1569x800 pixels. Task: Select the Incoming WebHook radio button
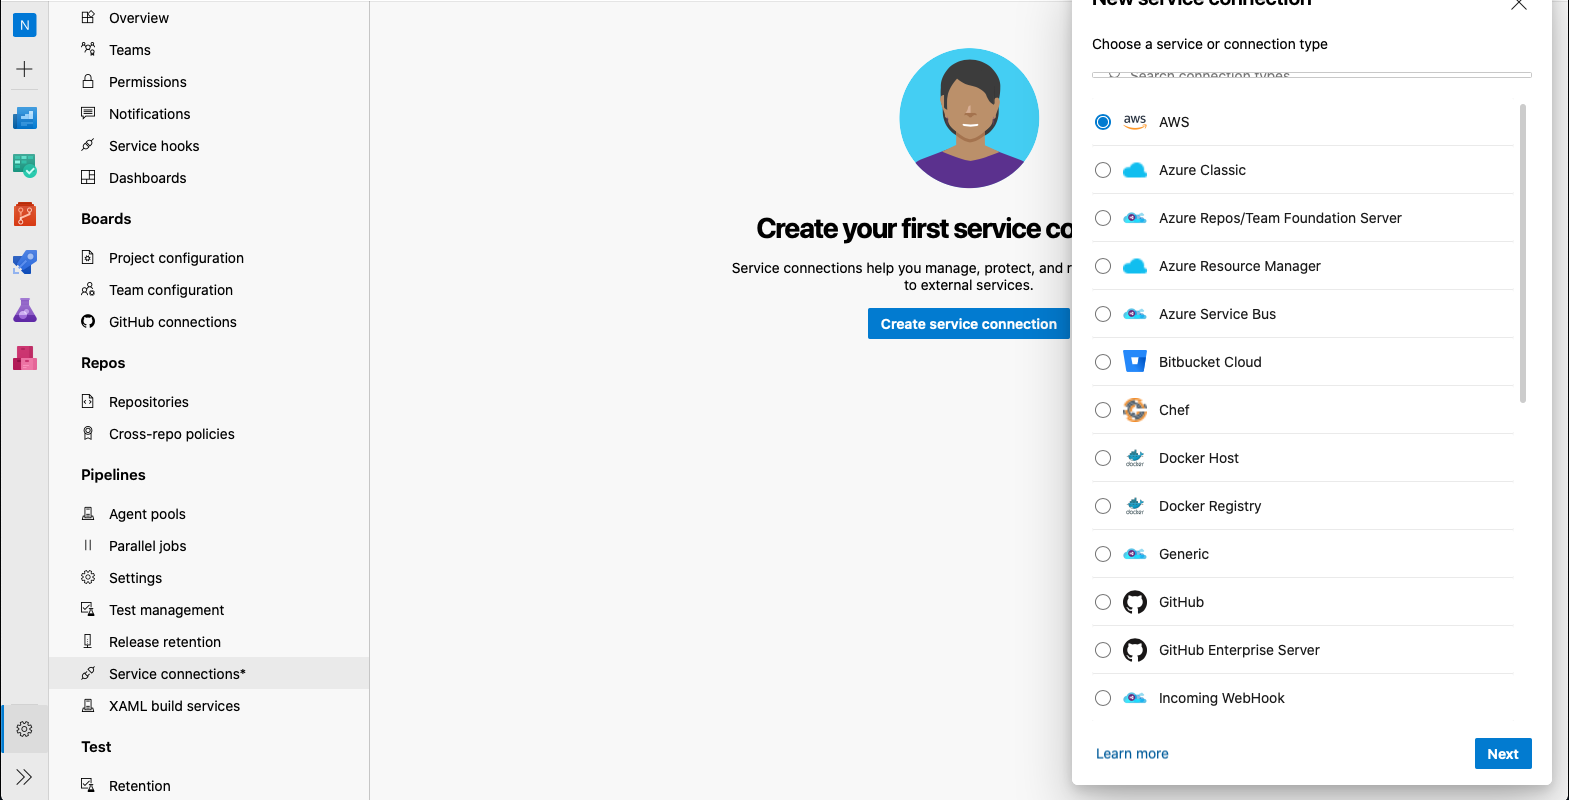1103,698
